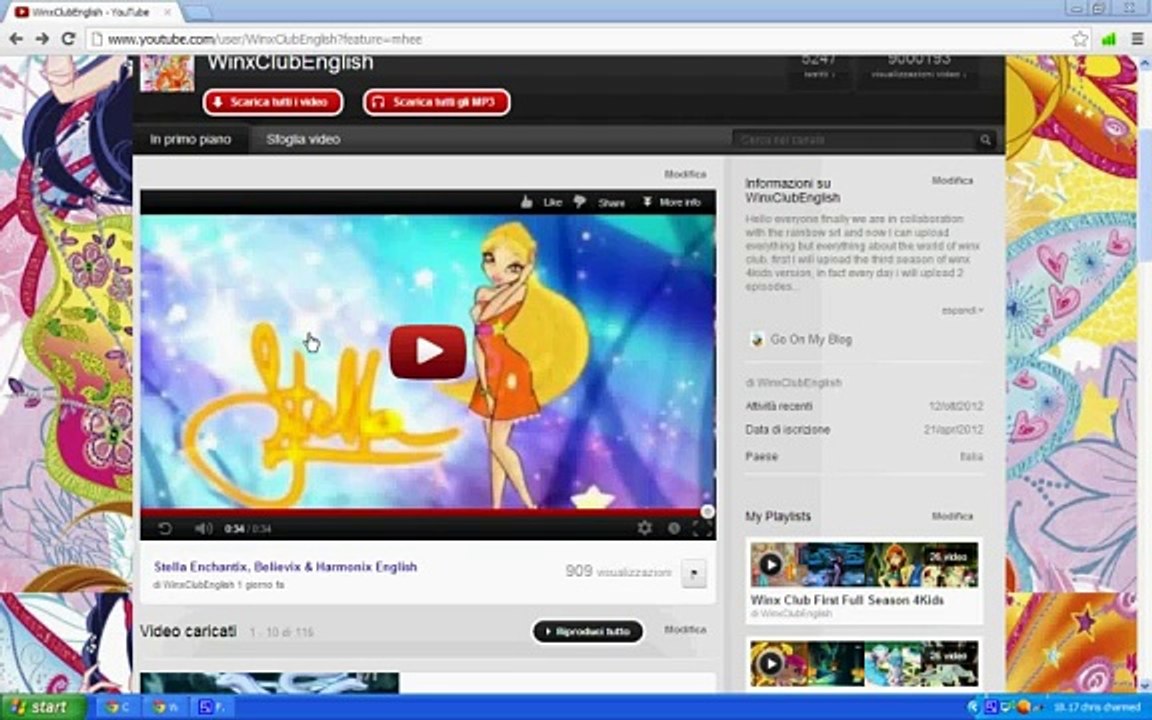Click the 'Winx Club First Full Season 4Kids' playlist thumbnail
Screen dimensions: 1152x720
pos(864,564)
